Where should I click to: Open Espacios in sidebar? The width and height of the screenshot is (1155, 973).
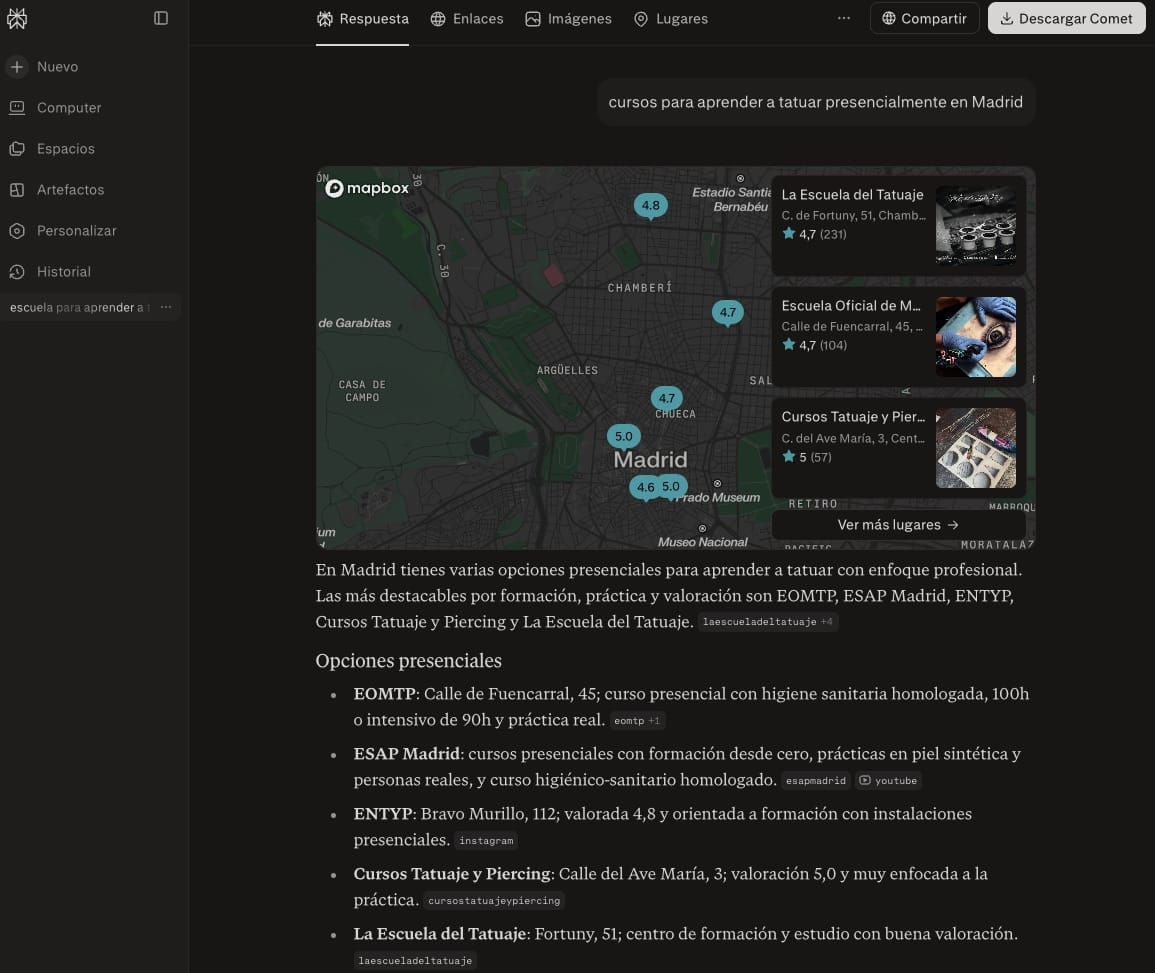tap(52, 149)
